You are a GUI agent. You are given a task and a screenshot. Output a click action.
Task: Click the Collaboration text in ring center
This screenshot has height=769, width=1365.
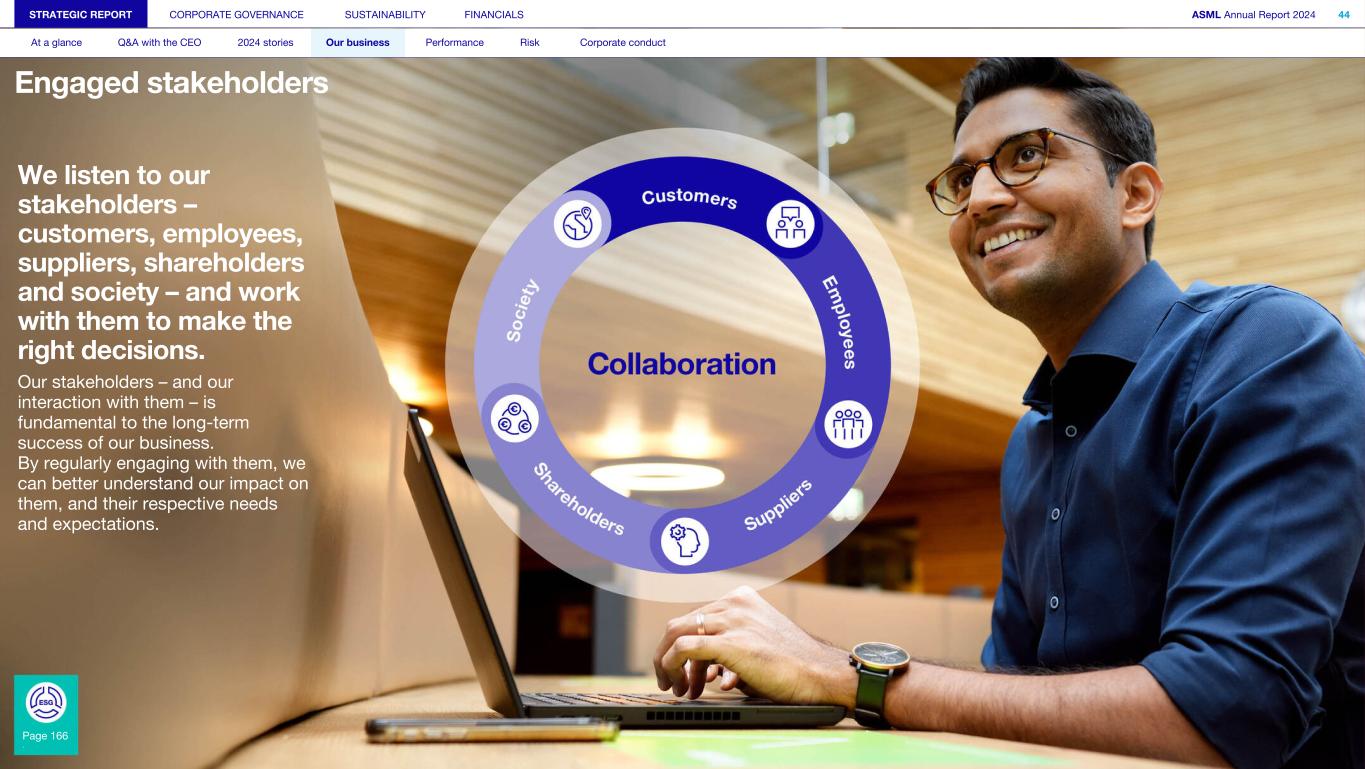(x=682, y=363)
